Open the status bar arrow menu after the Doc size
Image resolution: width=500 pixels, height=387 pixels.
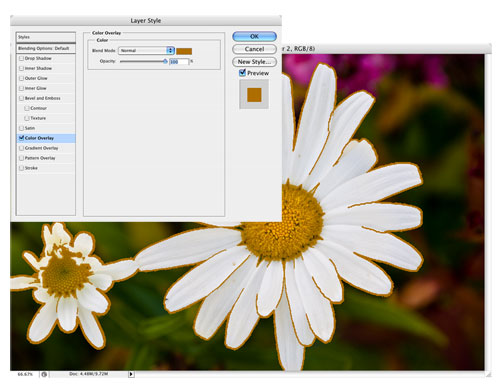pos(131,374)
